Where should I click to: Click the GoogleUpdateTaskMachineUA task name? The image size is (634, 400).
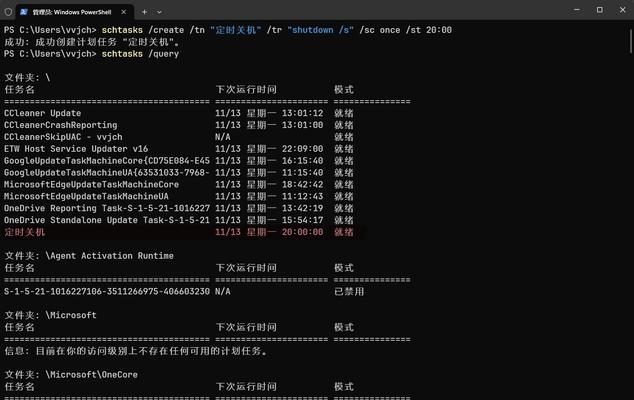click(x=107, y=173)
